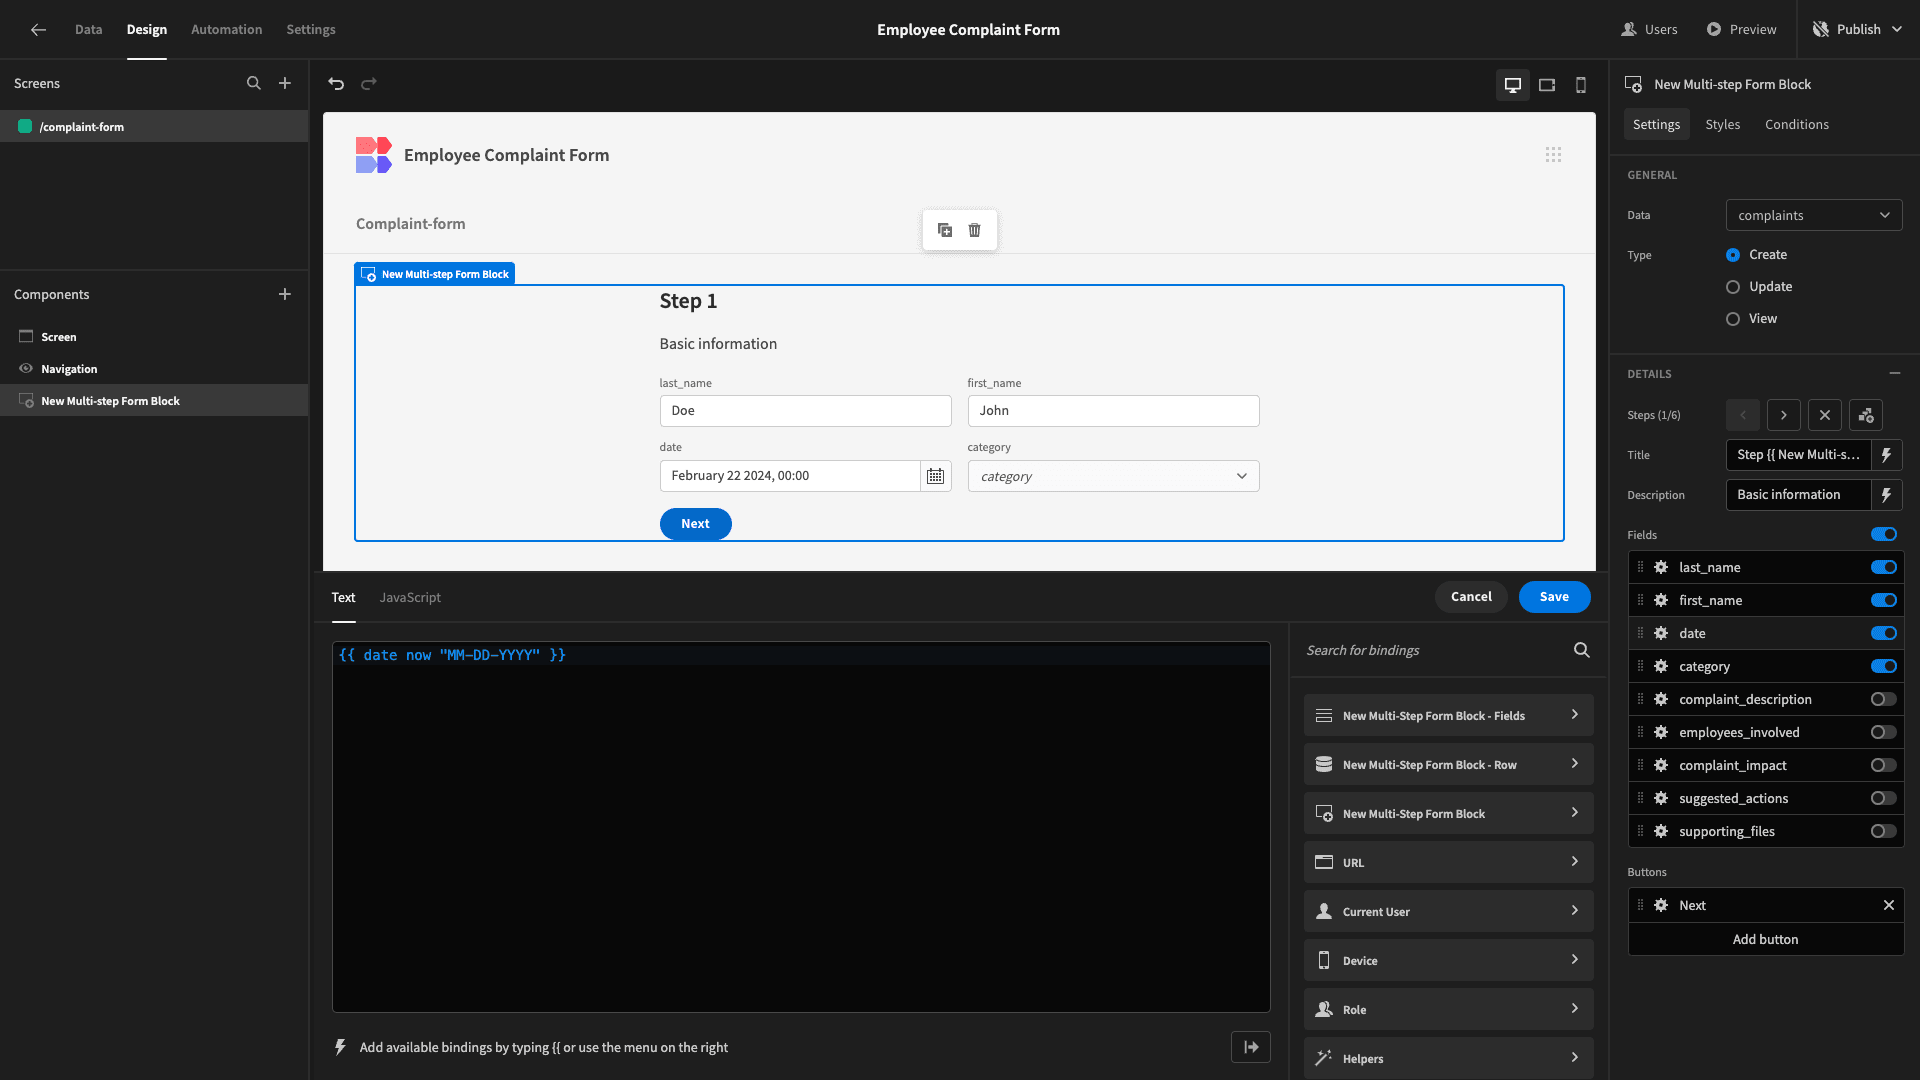1920x1080 pixels.
Task: Open the top Settings tab
Action: click(311, 30)
